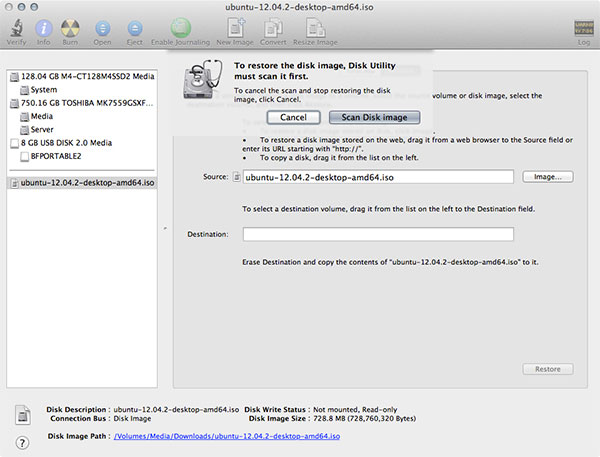This screenshot has width=600, height=457.
Task: Select 750.16 GB TOSHIBA disk
Action: click(x=82, y=103)
